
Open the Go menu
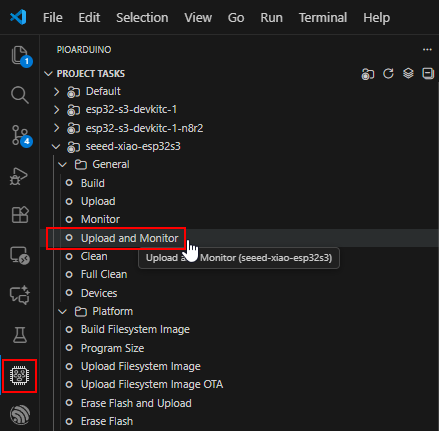(x=236, y=17)
